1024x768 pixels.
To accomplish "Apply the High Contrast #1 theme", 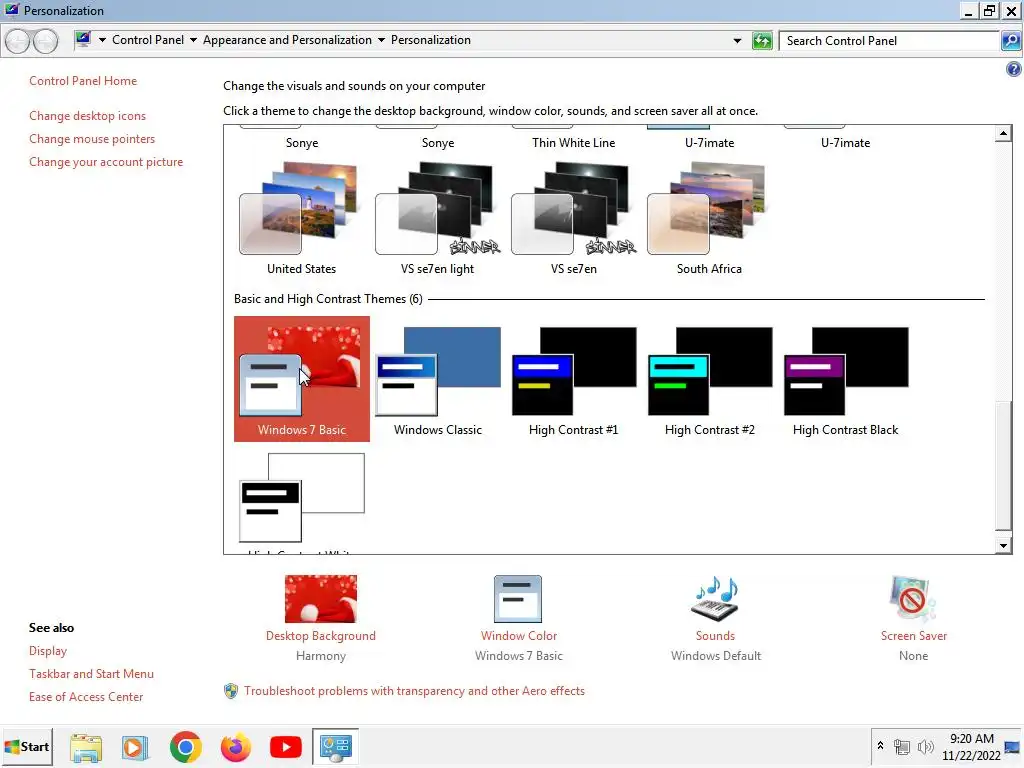I will (x=573, y=379).
